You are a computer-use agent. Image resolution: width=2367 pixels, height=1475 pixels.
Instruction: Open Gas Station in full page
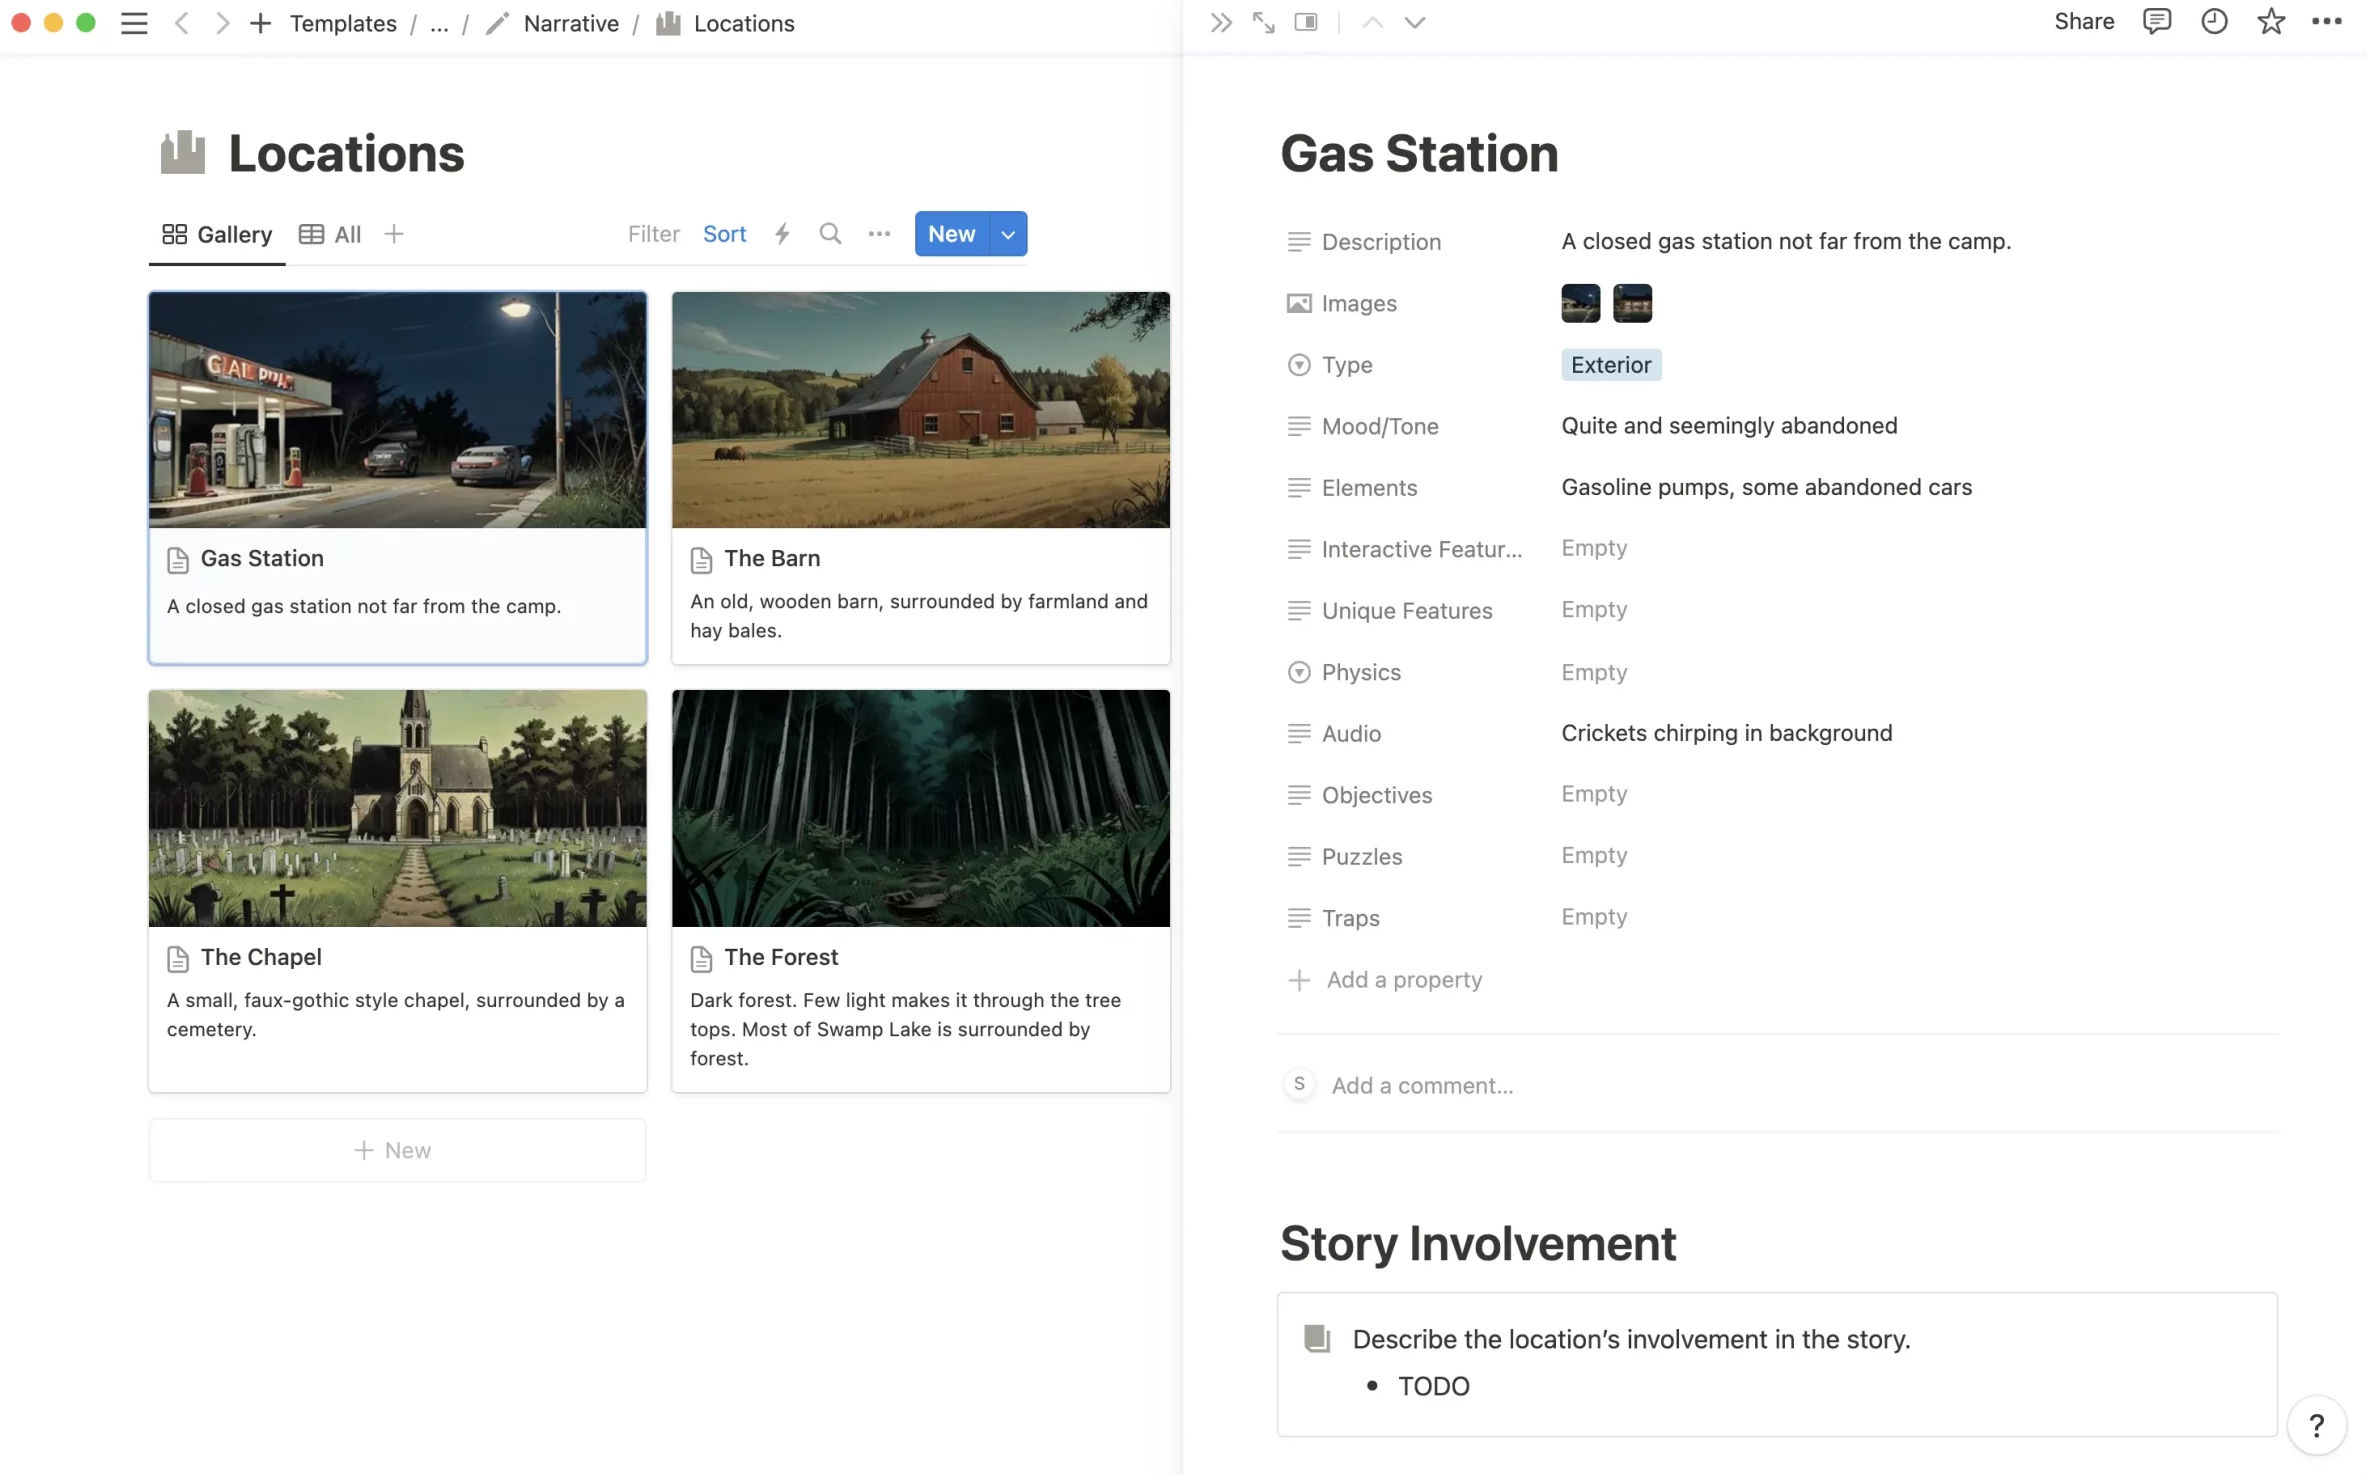(1263, 22)
